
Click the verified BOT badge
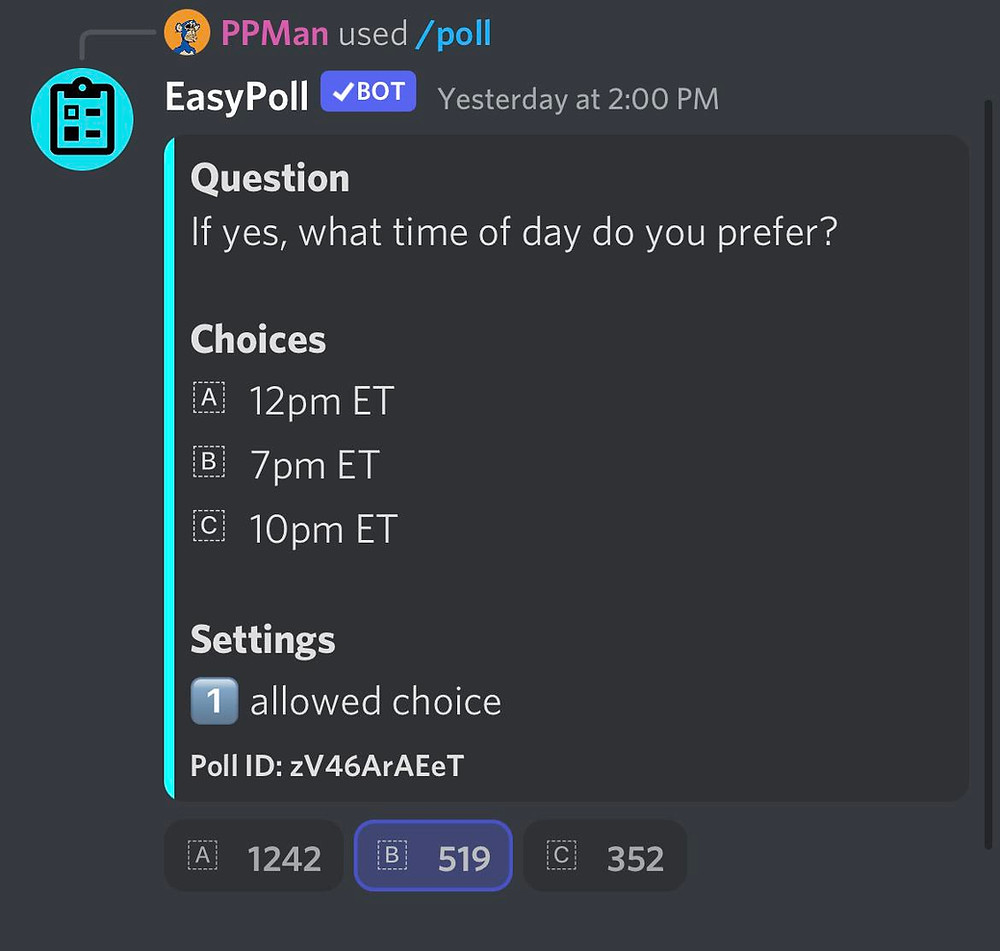368,91
